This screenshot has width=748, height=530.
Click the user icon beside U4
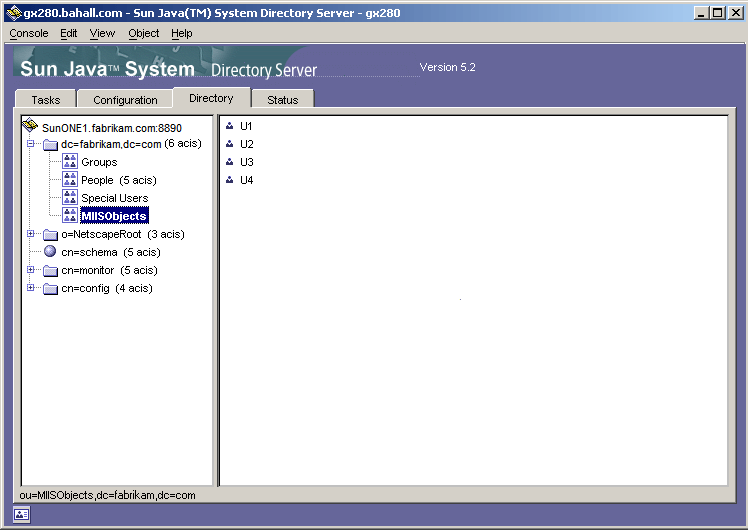click(x=229, y=180)
